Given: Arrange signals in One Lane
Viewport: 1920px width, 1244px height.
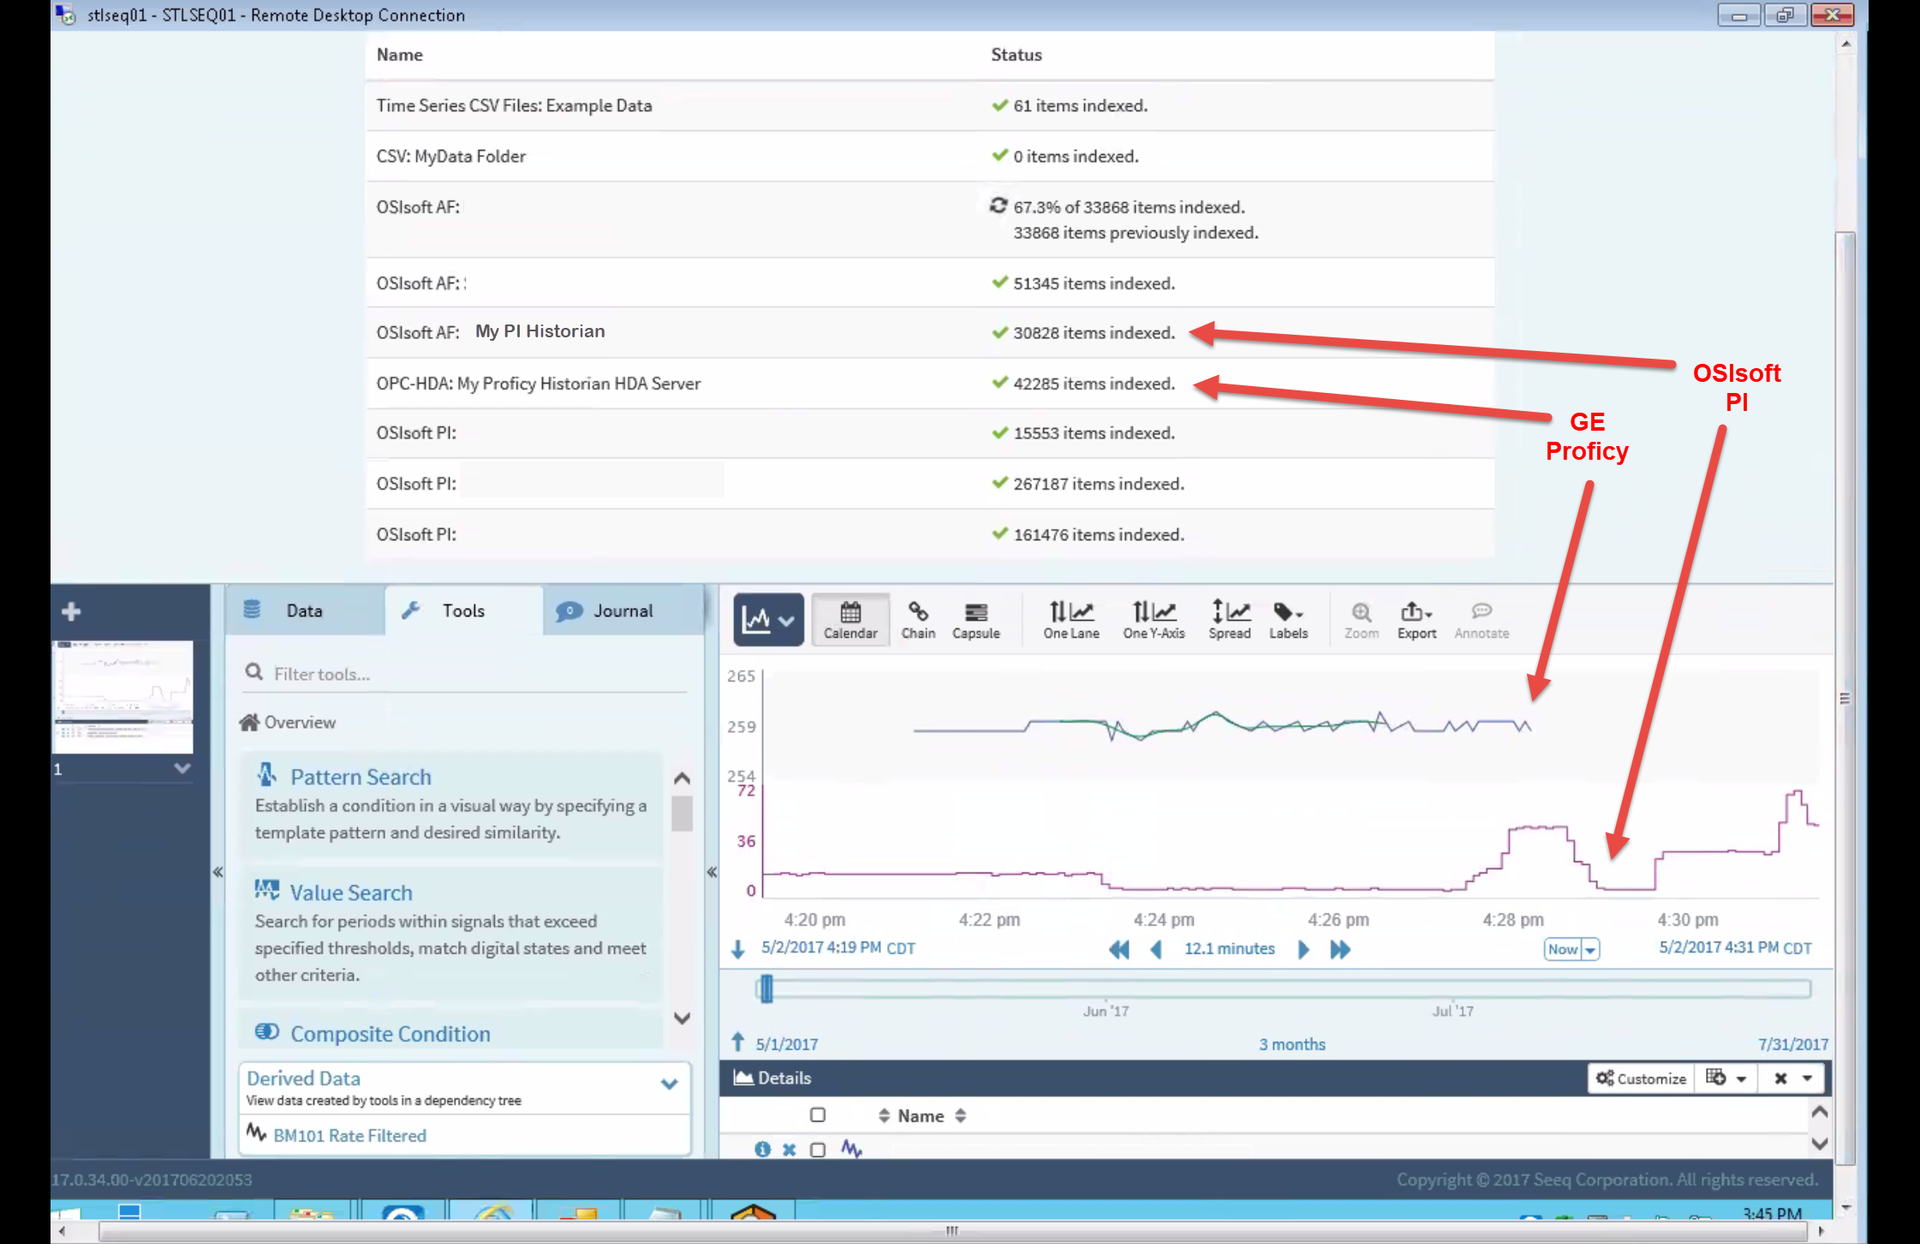Looking at the screenshot, I should 1070,619.
